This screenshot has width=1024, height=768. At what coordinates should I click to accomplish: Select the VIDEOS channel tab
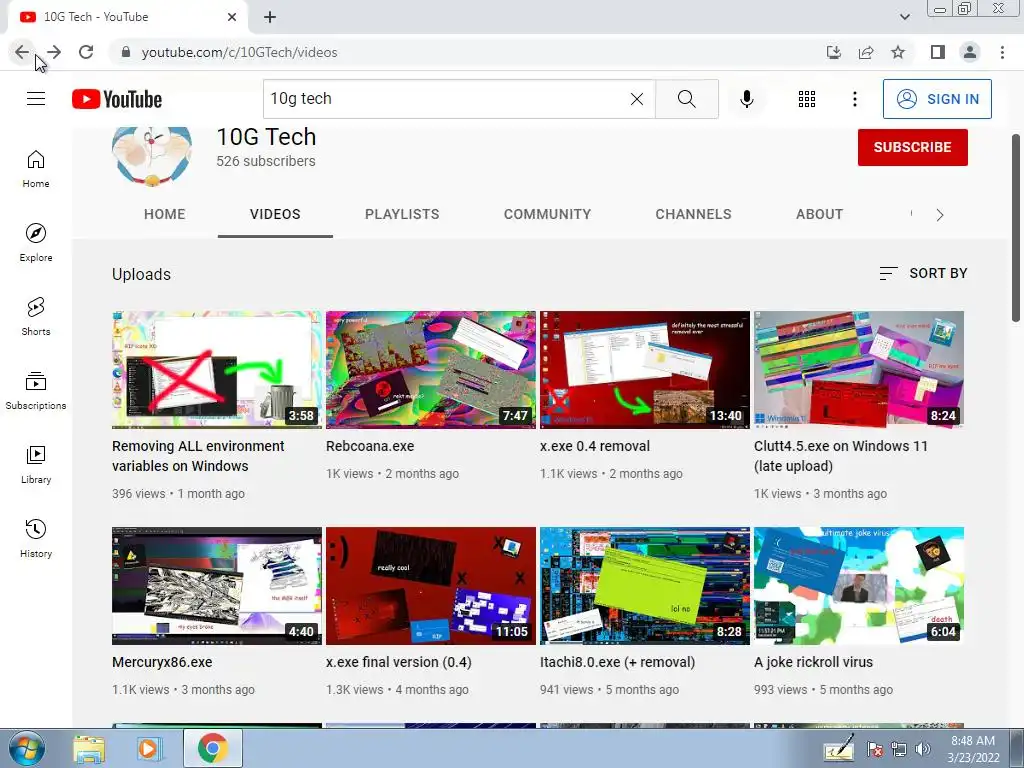(x=275, y=214)
